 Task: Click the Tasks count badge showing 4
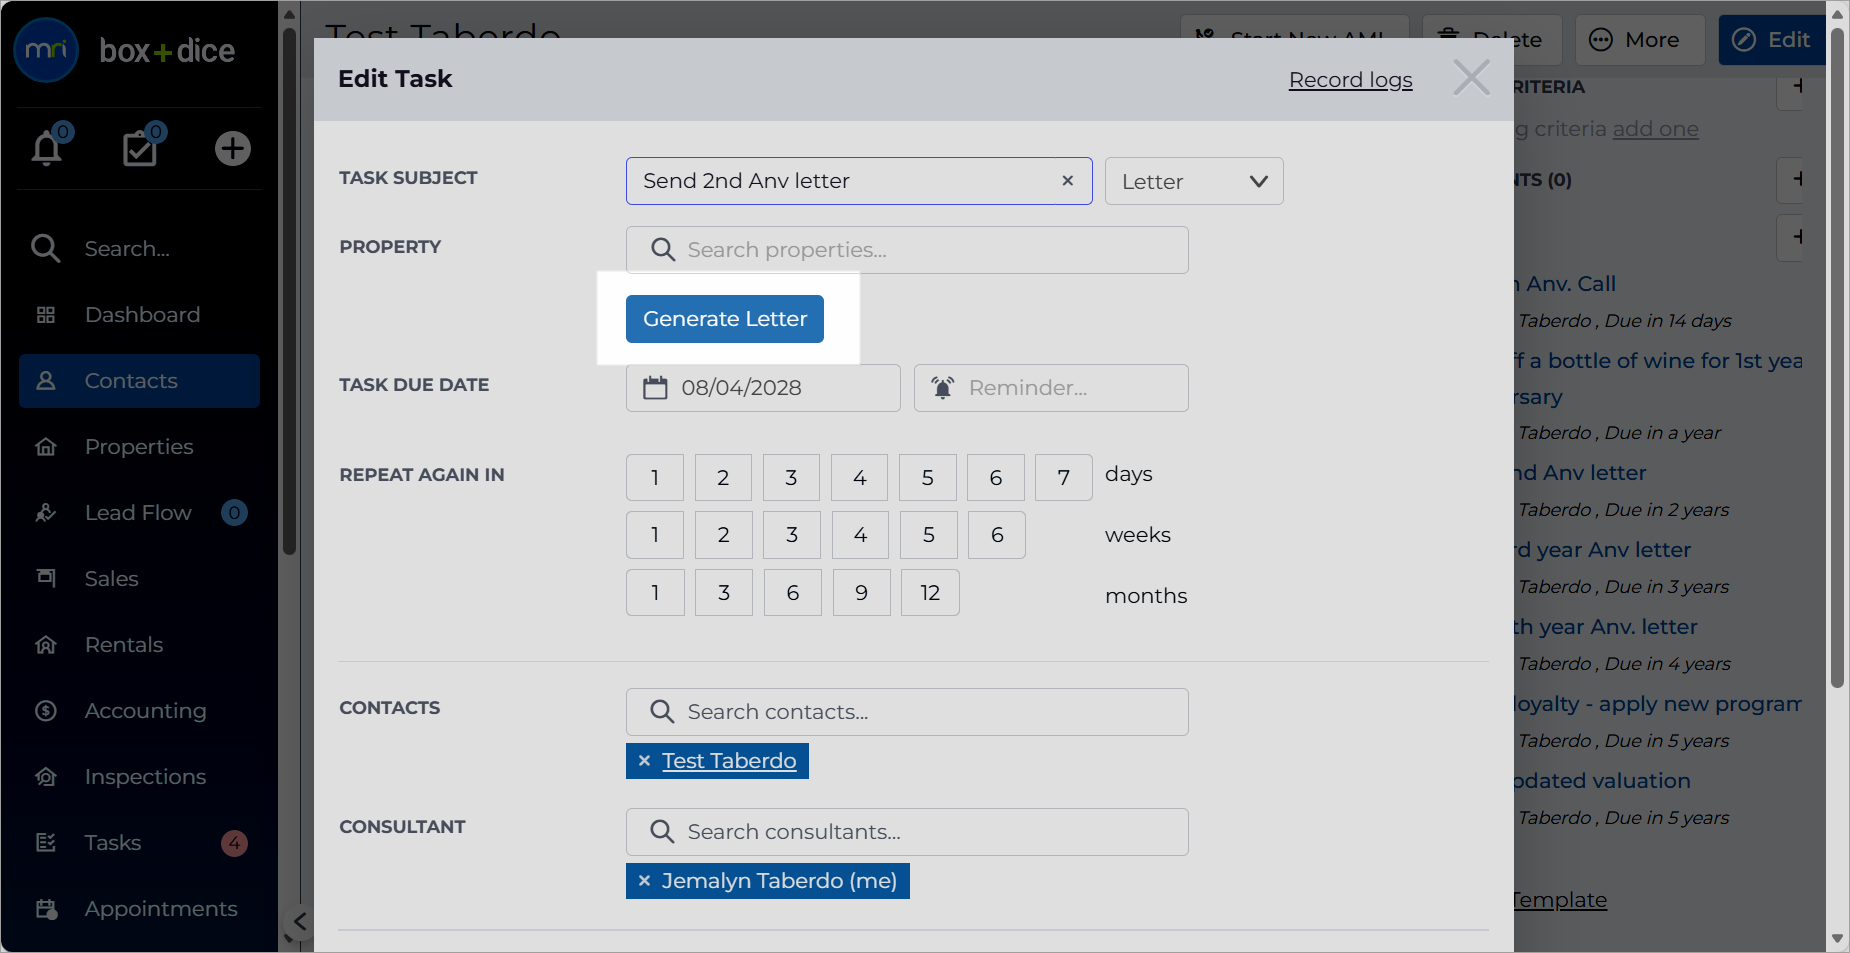[234, 843]
